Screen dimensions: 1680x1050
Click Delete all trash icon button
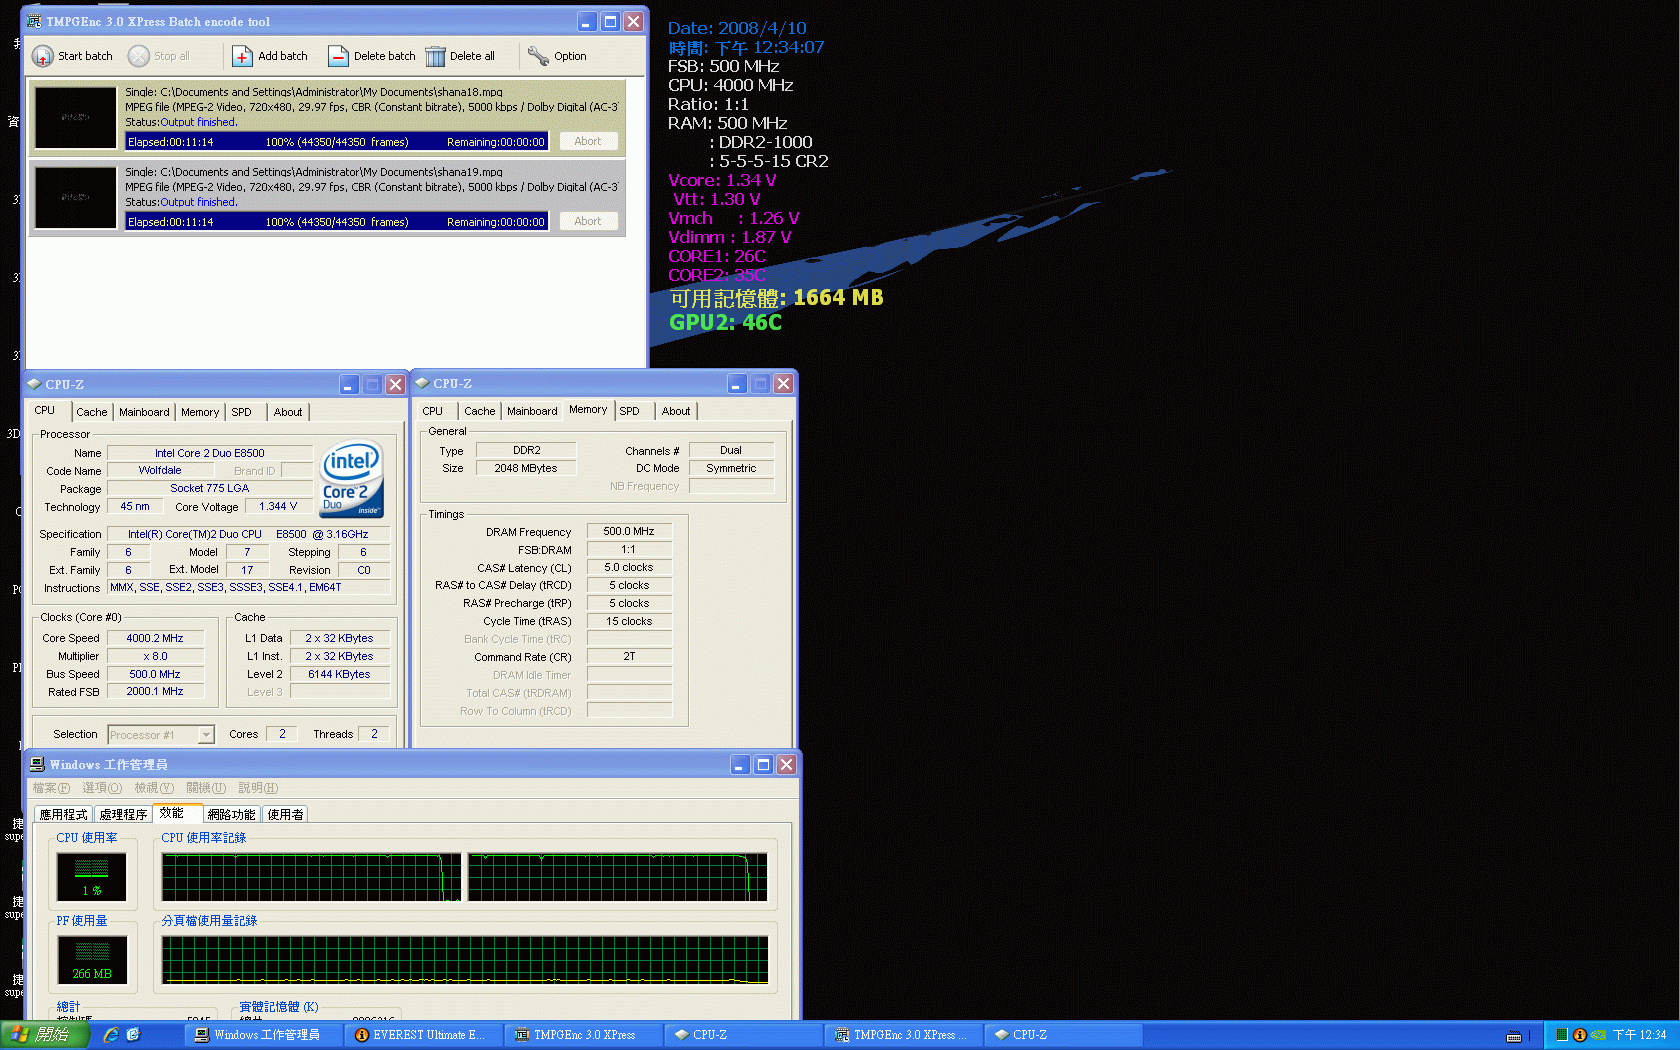[x=460, y=56]
